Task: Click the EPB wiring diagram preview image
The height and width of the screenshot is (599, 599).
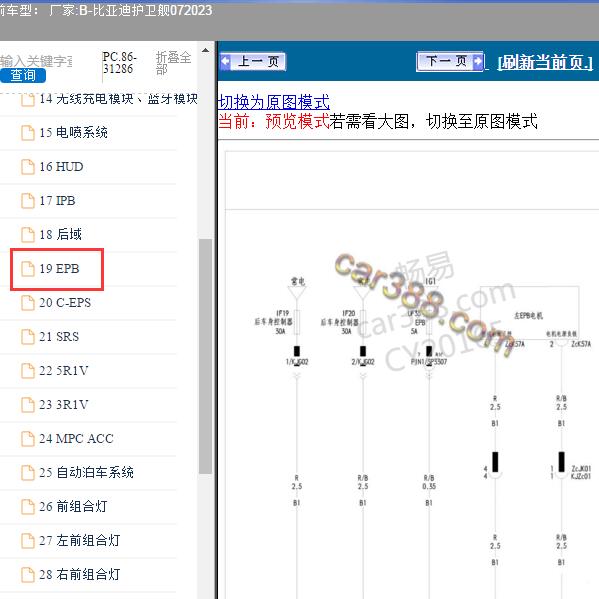Action: [412, 375]
